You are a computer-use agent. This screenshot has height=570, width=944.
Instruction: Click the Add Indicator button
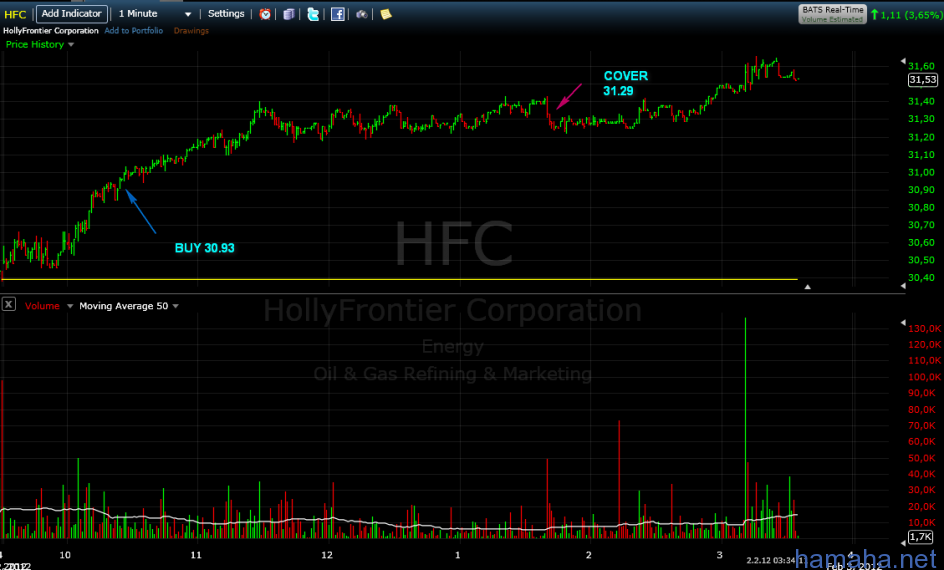[71, 14]
